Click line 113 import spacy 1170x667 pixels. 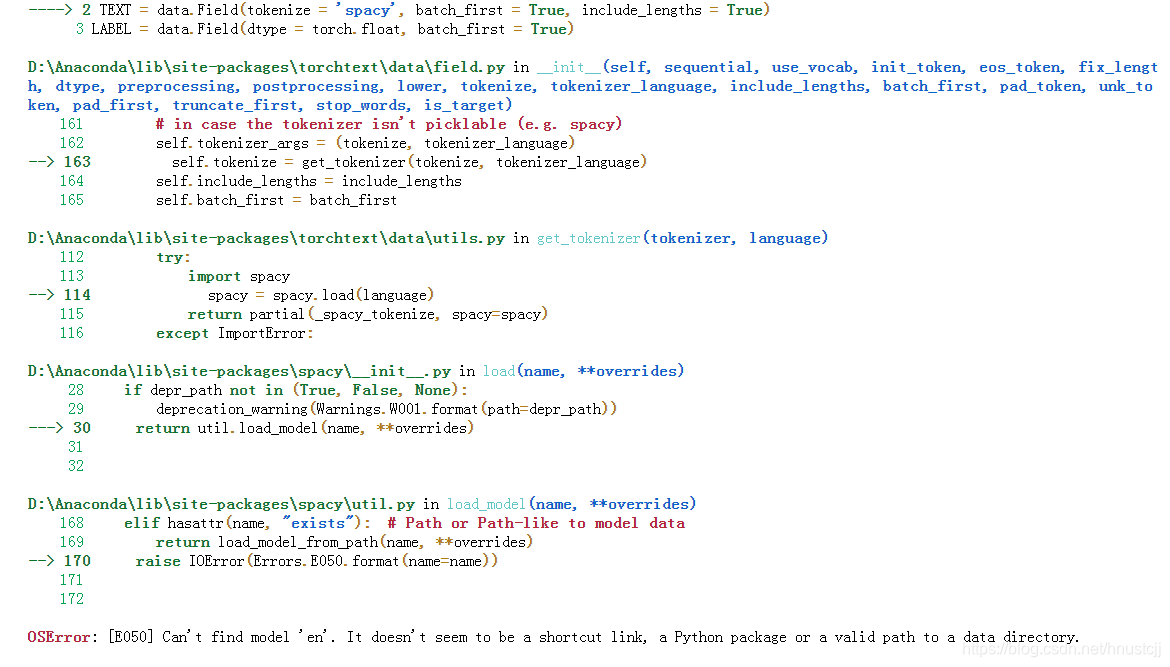(x=239, y=276)
